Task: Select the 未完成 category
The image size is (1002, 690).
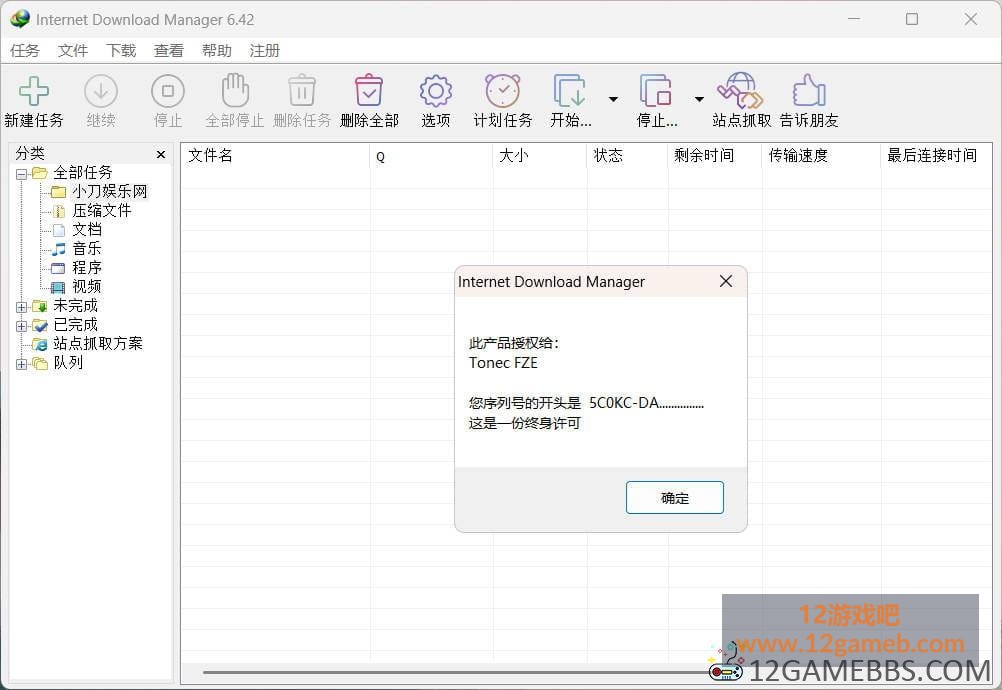Action: [75, 305]
